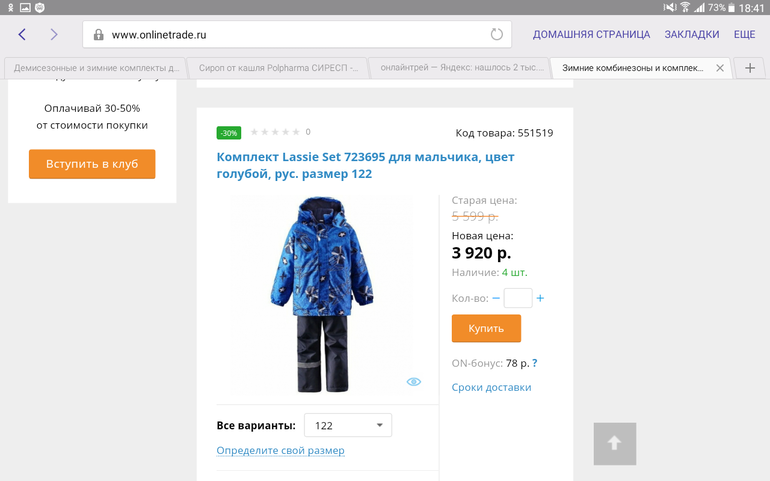Go back using the browser back arrow
Screen dimensions: 770x481
point(22,35)
